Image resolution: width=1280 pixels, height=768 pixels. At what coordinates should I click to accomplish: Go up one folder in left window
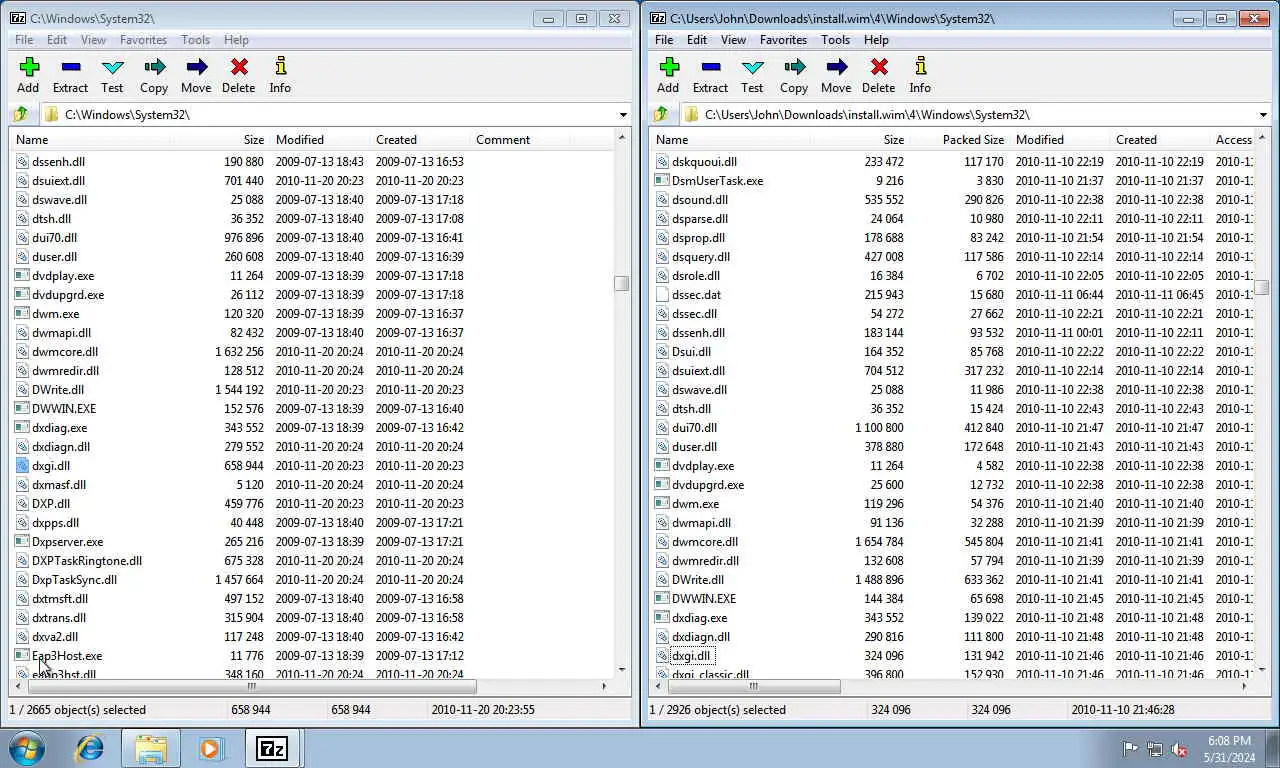point(20,114)
